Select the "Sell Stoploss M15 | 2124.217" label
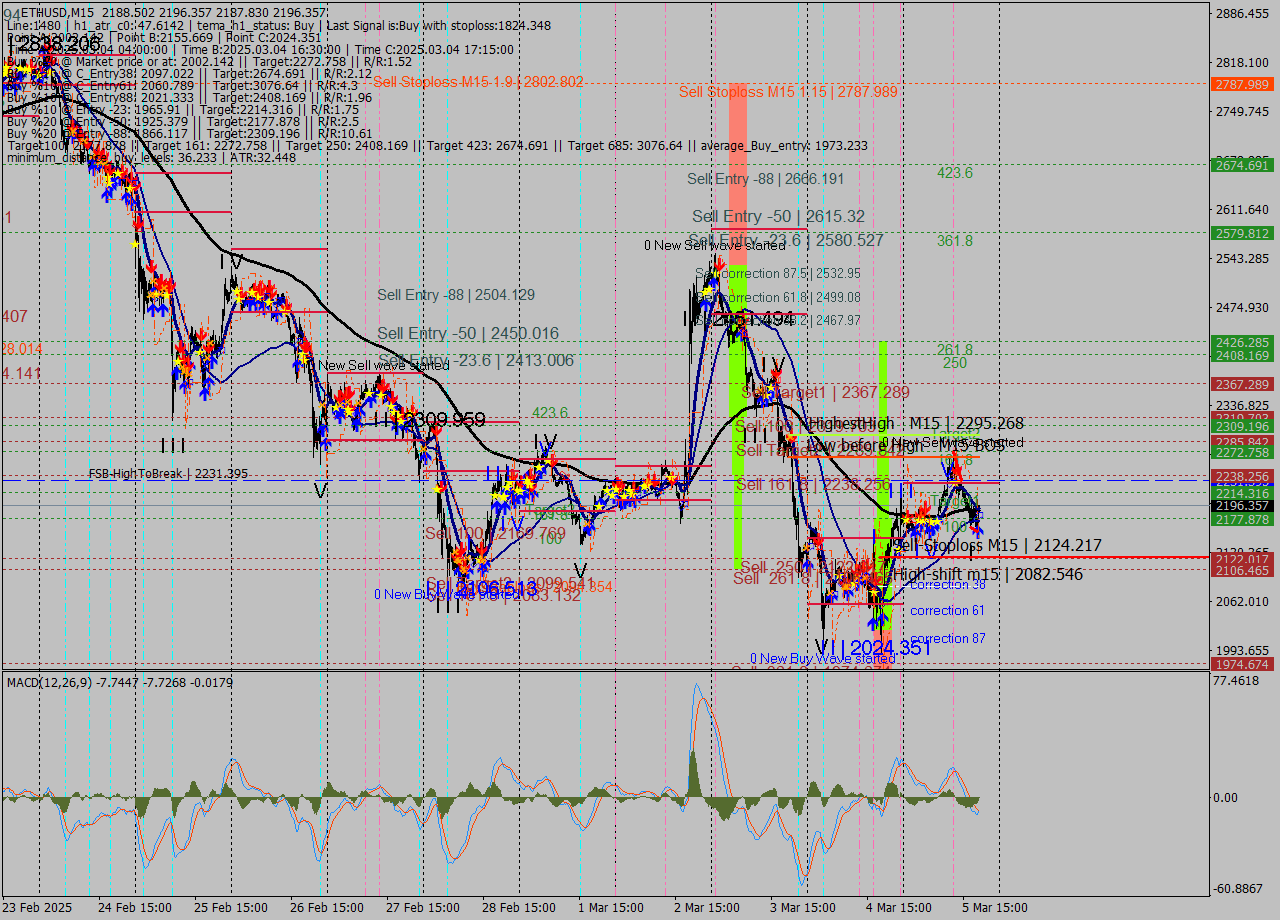 click(996, 545)
